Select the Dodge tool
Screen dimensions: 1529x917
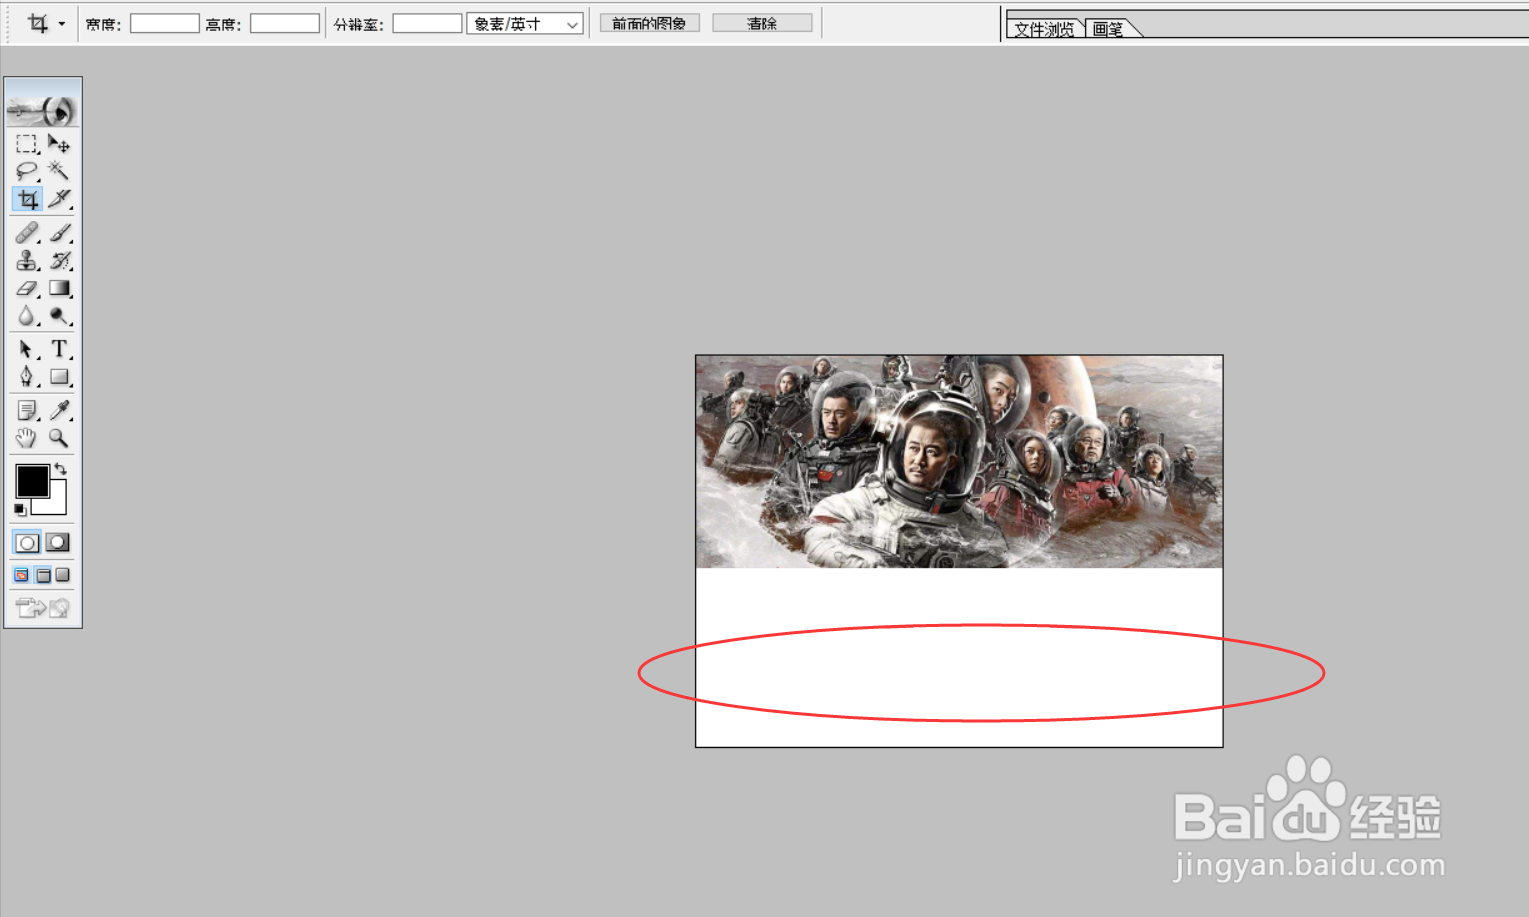[59, 316]
